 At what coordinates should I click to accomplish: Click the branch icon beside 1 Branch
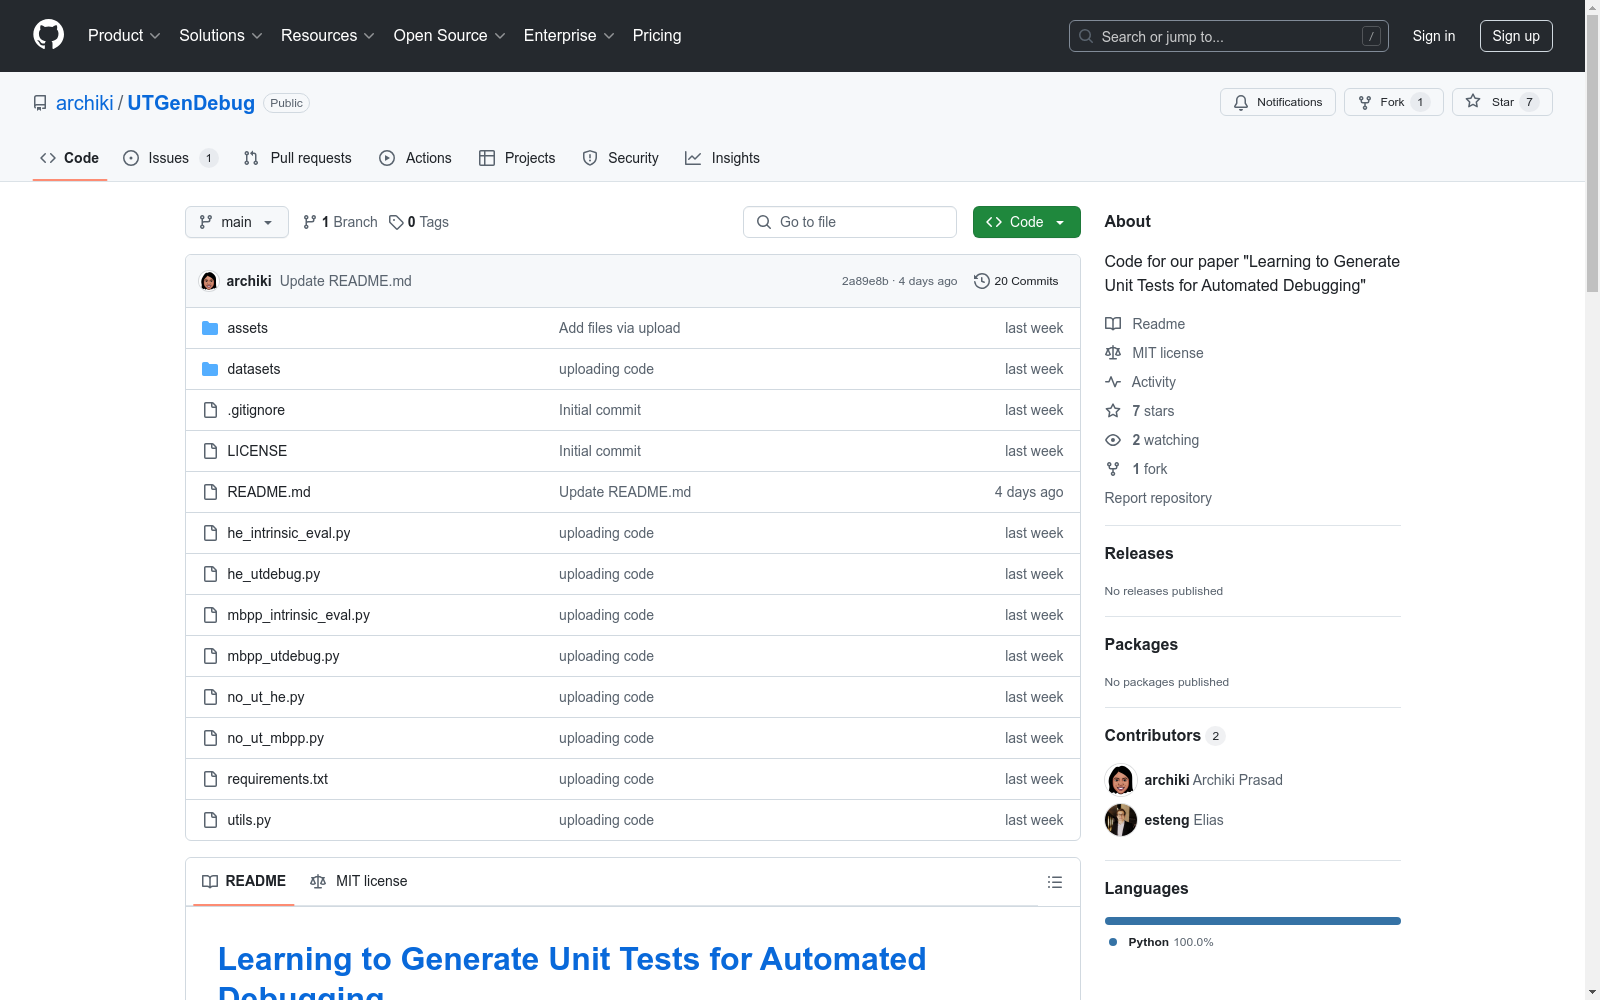[x=310, y=222]
